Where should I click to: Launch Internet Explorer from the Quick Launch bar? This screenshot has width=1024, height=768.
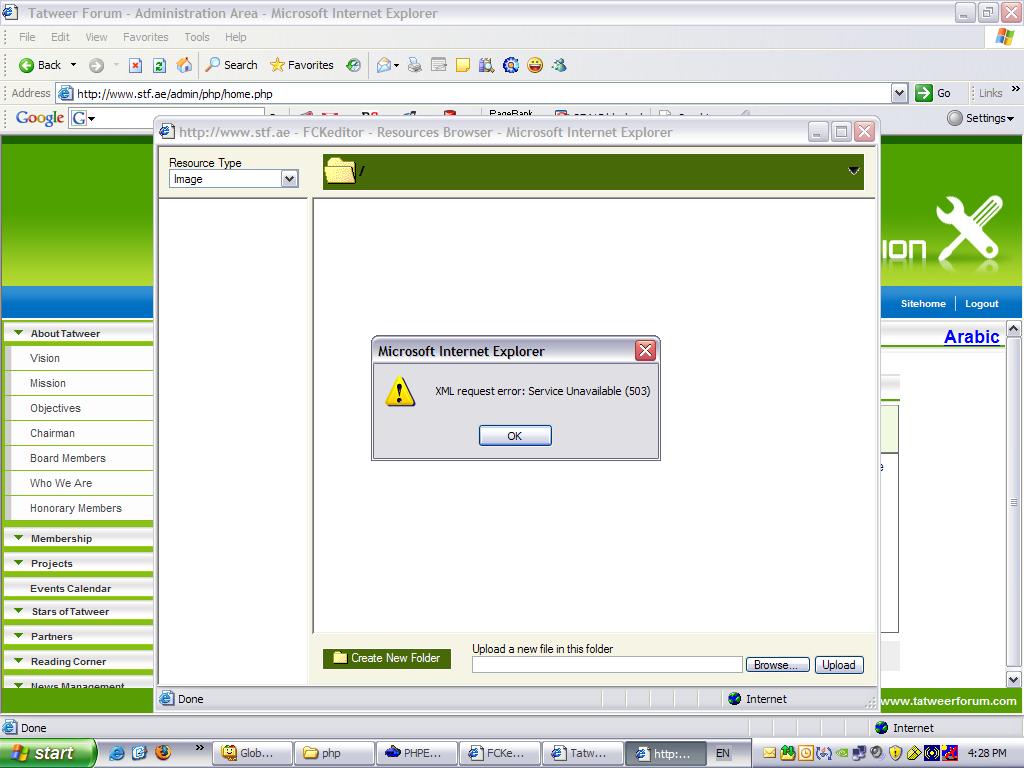pyautogui.click(x=116, y=753)
